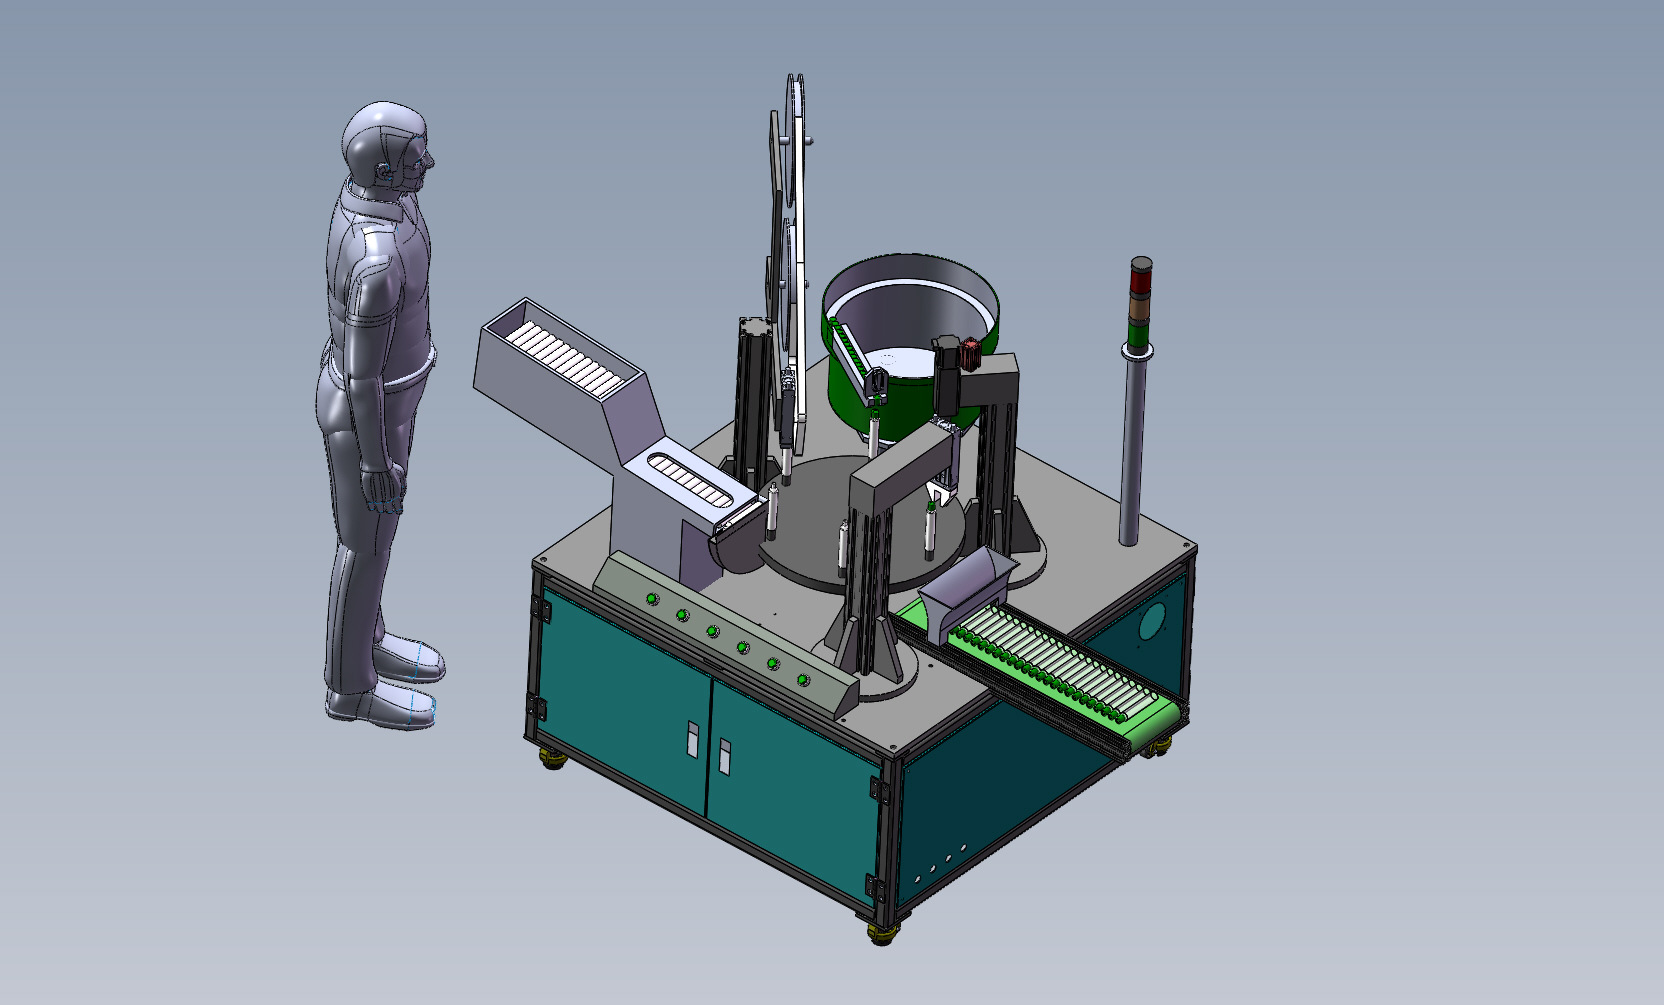Image resolution: width=1664 pixels, height=1005 pixels.
Task: Select the discharge chute above the conveyor
Action: 966,594
